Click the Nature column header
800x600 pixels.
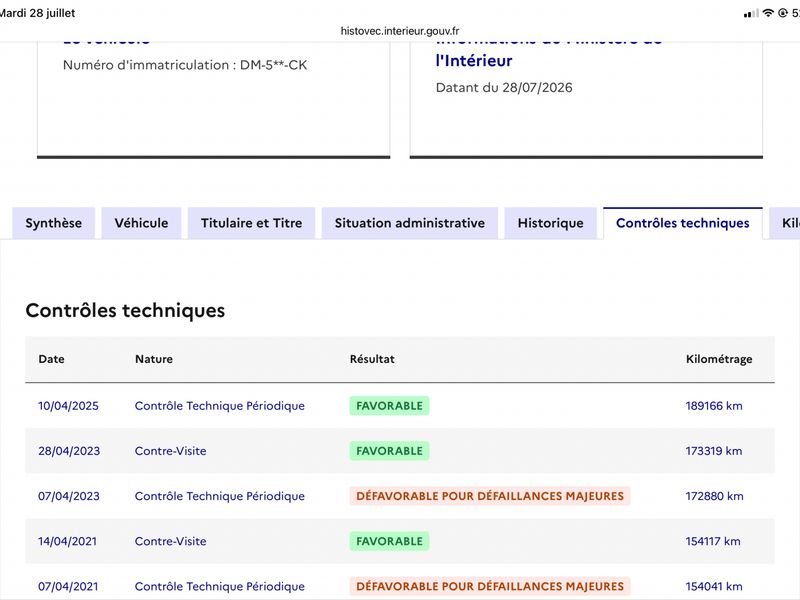click(x=154, y=359)
